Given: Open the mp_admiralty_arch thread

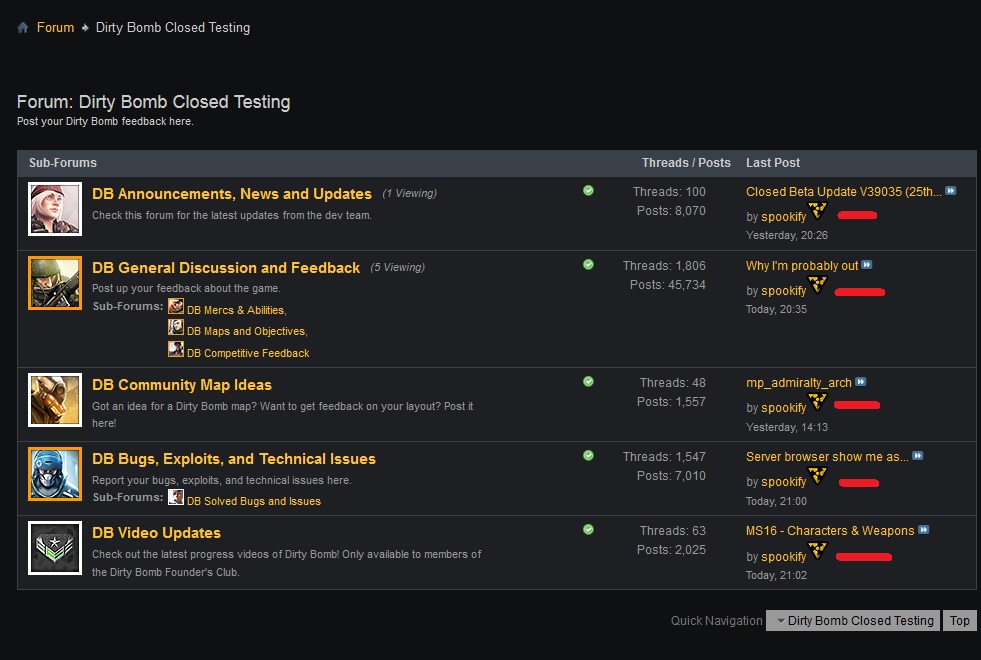Looking at the screenshot, I should point(798,382).
